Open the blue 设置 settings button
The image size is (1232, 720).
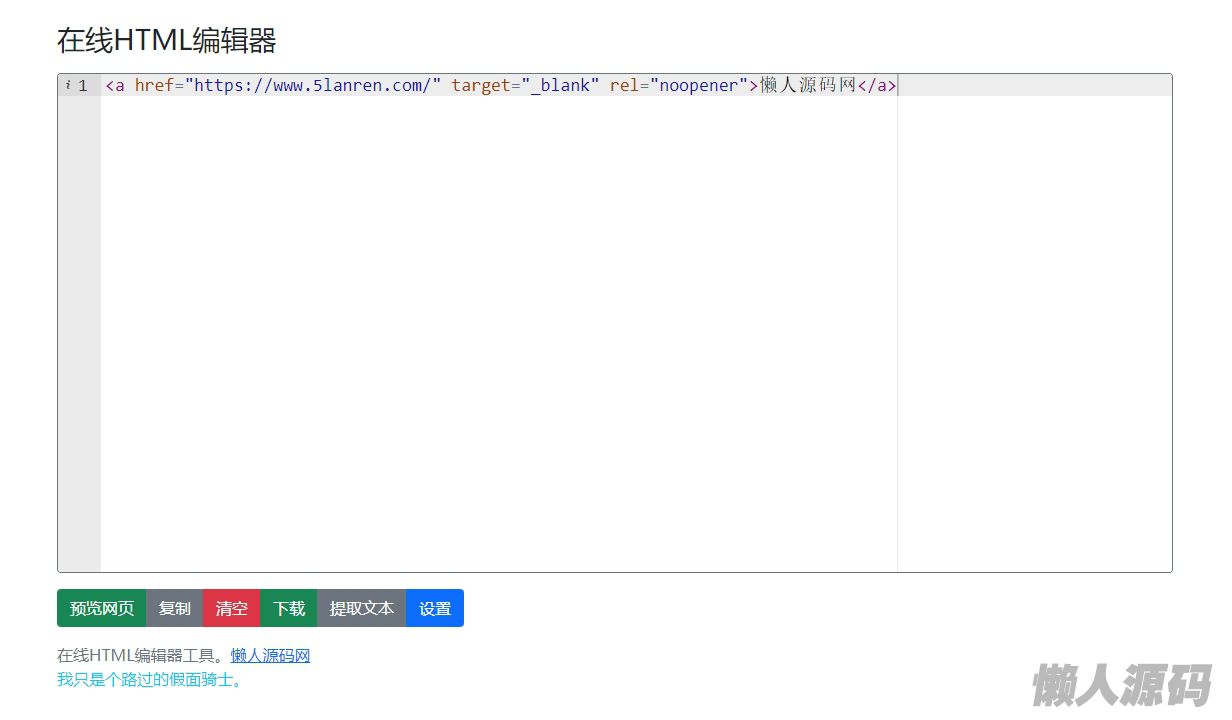pos(435,608)
